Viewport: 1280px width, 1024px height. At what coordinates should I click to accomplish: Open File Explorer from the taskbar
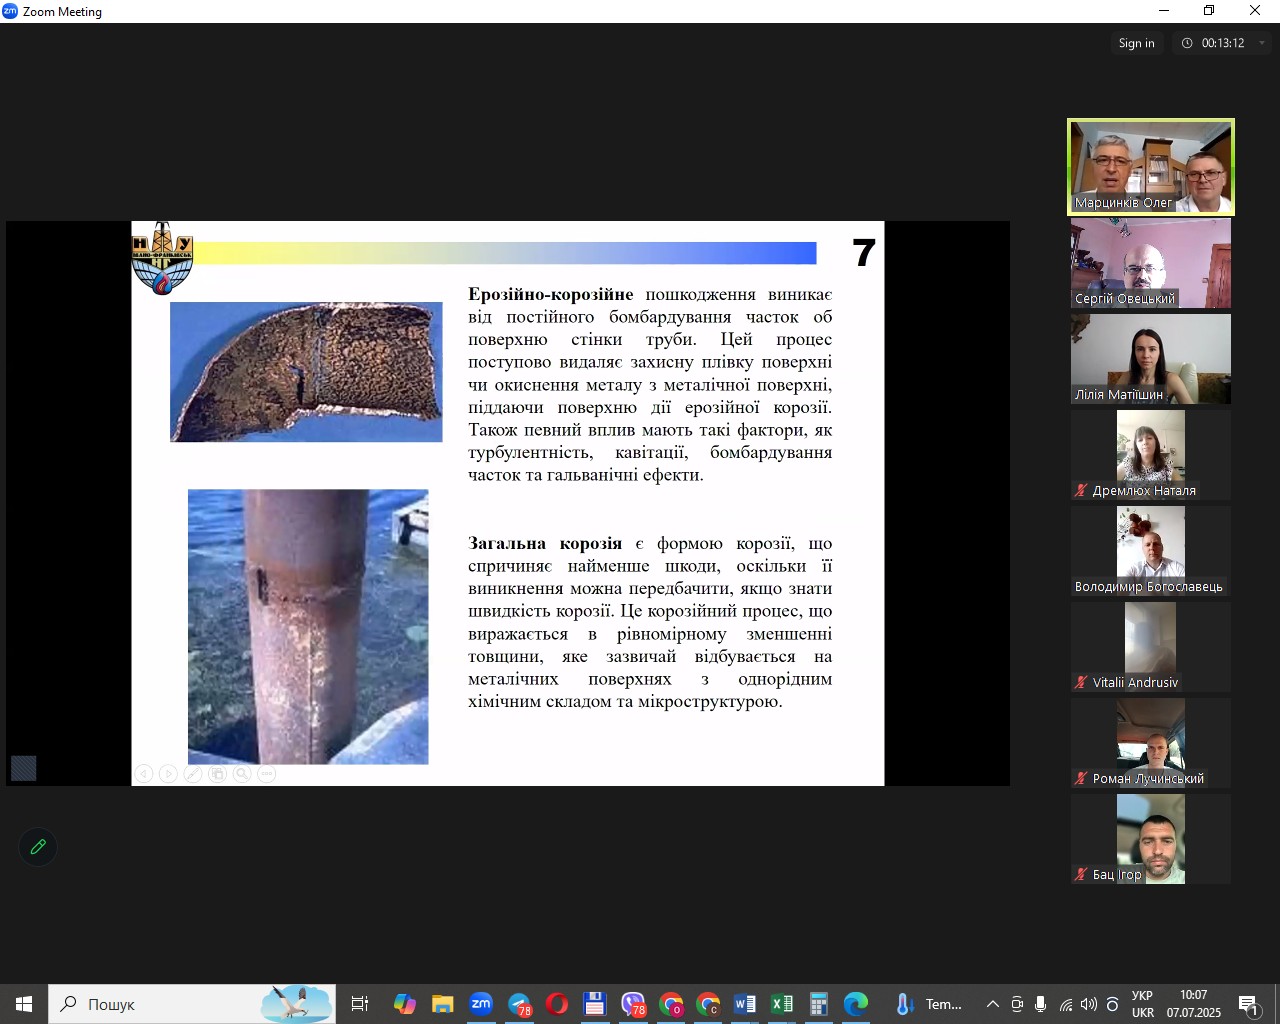[x=443, y=1004]
